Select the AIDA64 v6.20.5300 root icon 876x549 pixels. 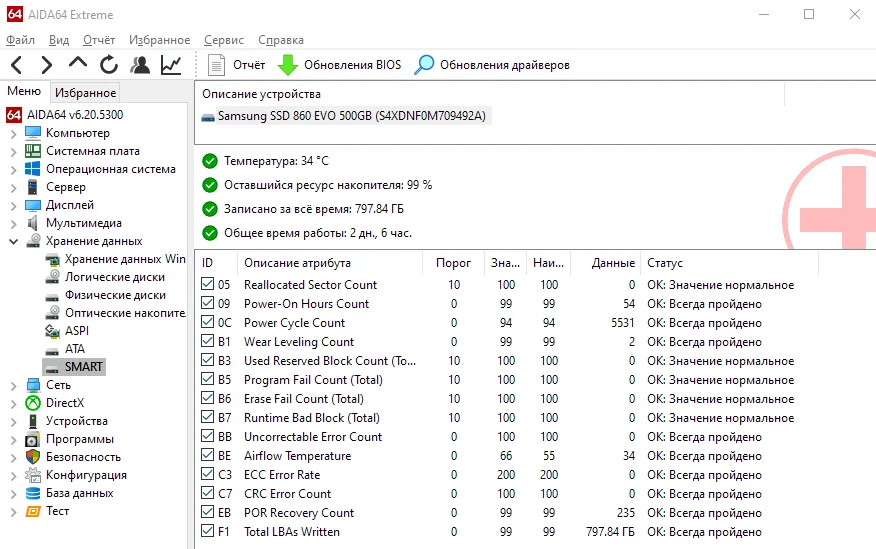(14, 115)
